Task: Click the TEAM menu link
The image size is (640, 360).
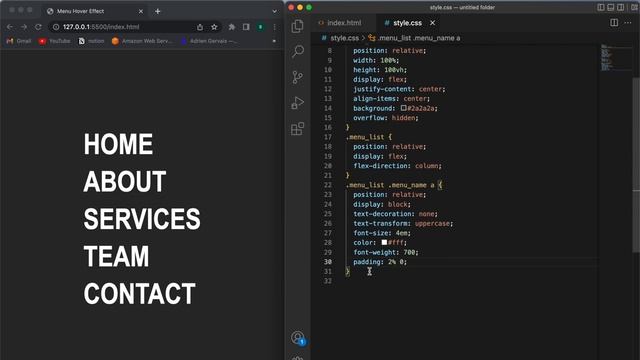Action: 116,256
